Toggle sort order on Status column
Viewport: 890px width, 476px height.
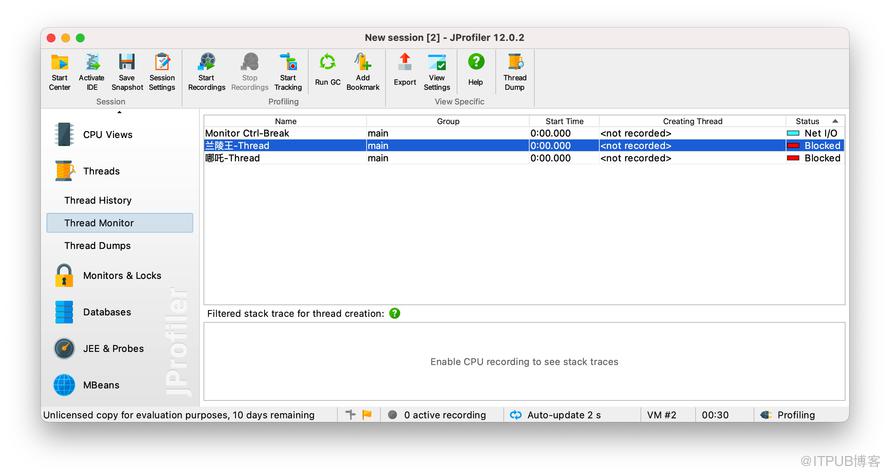[x=815, y=121]
